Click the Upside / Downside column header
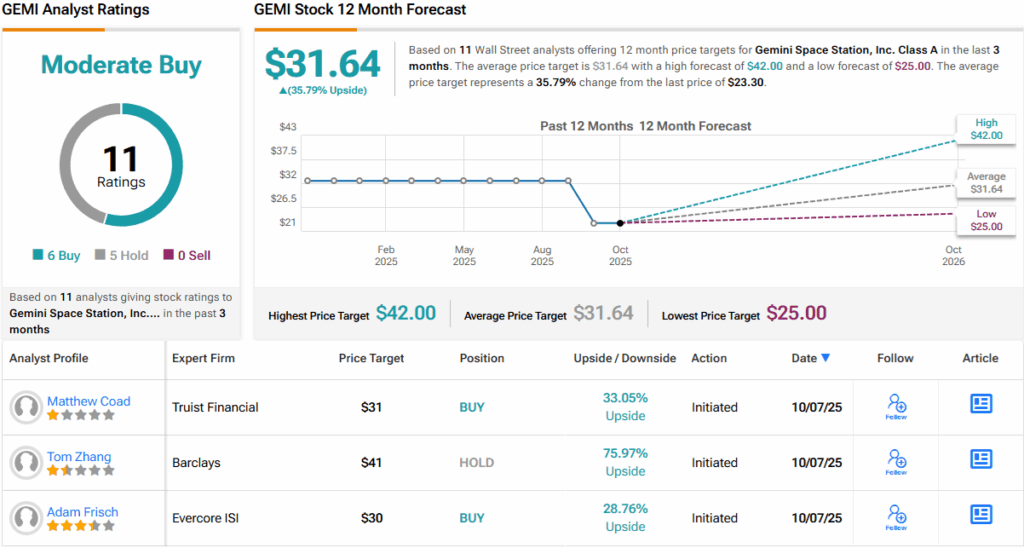Viewport: 1024px width, 548px height. (x=625, y=358)
